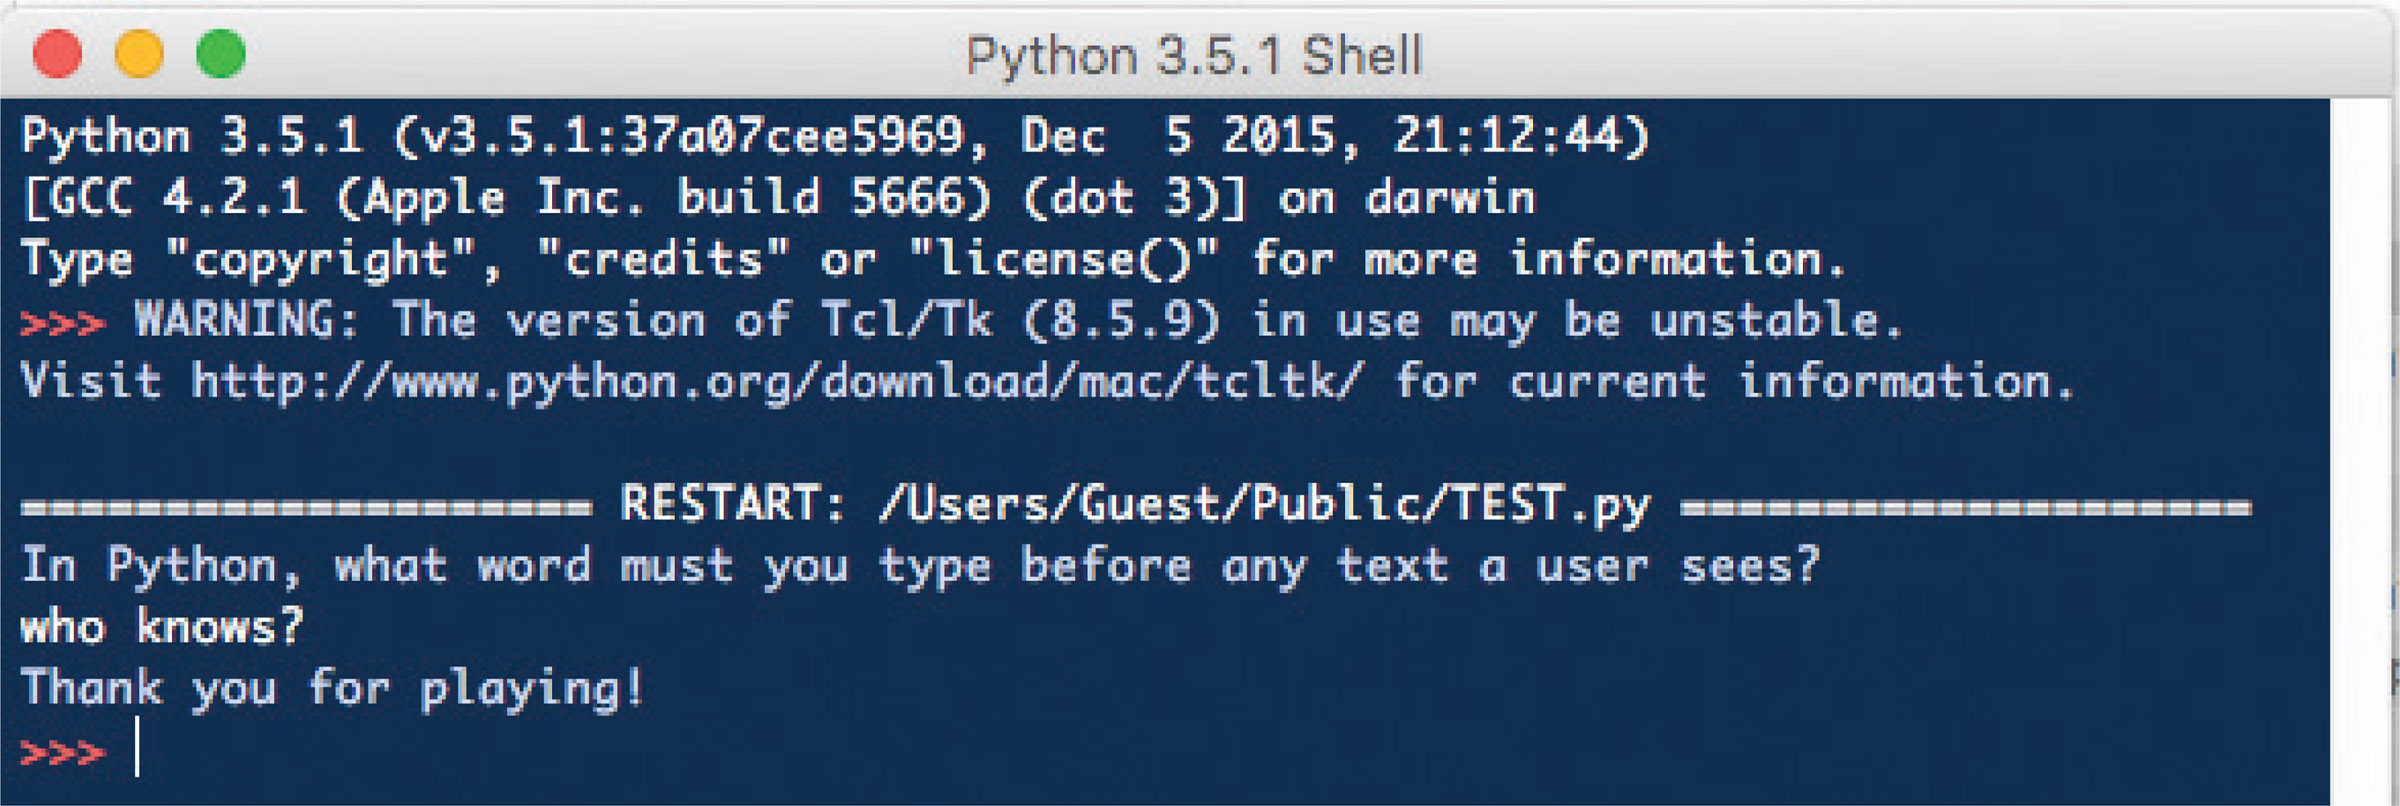Minimize the window using yellow button

click(x=139, y=53)
